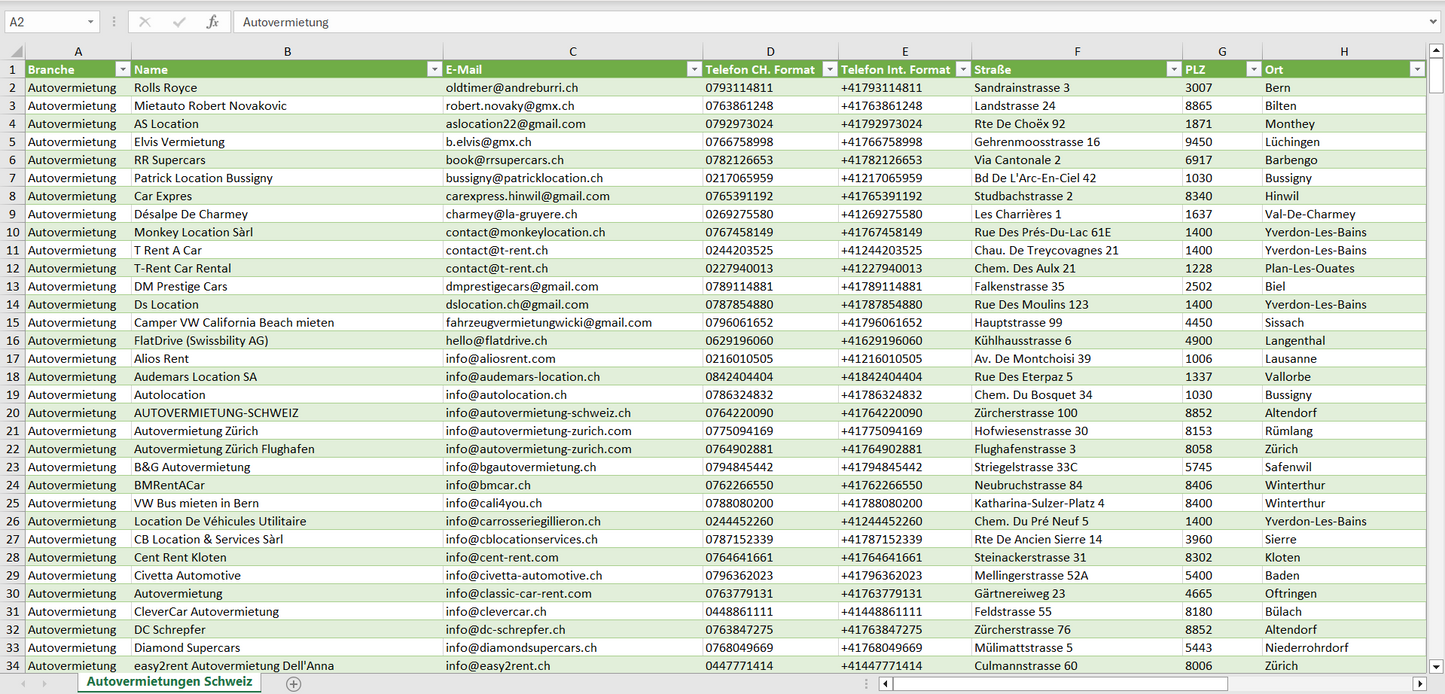
Task: Click the previous sheet navigation arrow
Action: click(x=23, y=684)
